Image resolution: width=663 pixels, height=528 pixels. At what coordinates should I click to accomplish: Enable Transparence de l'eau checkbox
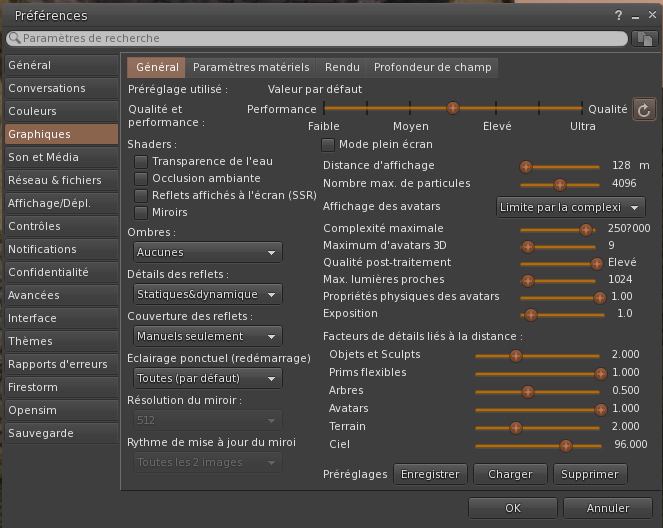coord(142,162)
